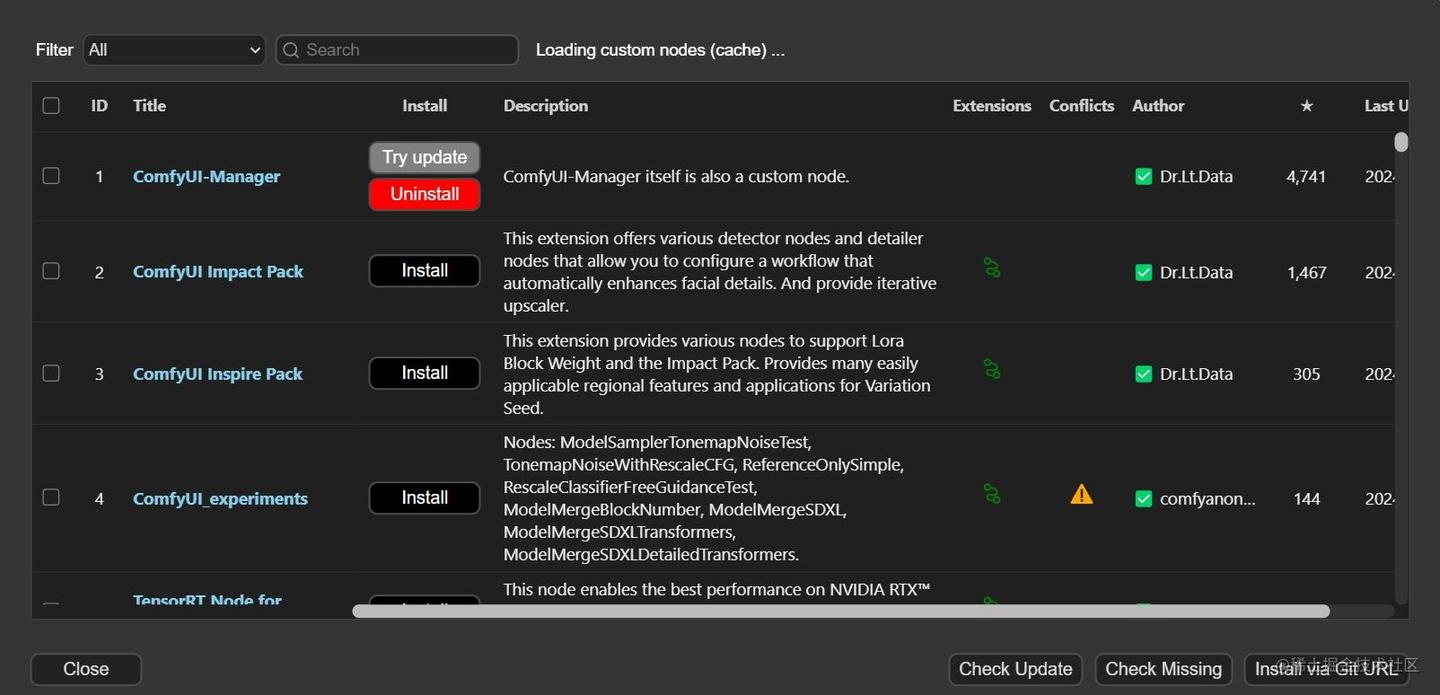Image resolution: width=1440 pixels, height=695 pixels.
Task: Click extensions icon for ComfyUI_experiments row
Action: pyautogui.click(x=991, y=494)
